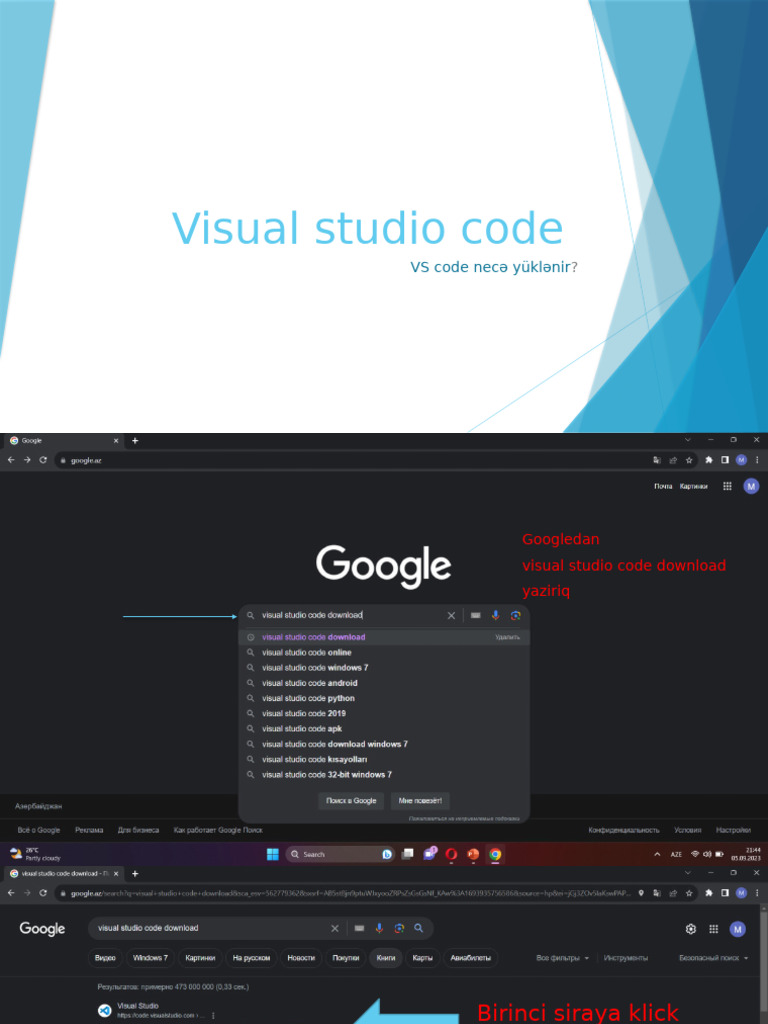The image size is (768, 1024).
Task: Open PowerPoint from the taskbar
Action: [473, 854]
